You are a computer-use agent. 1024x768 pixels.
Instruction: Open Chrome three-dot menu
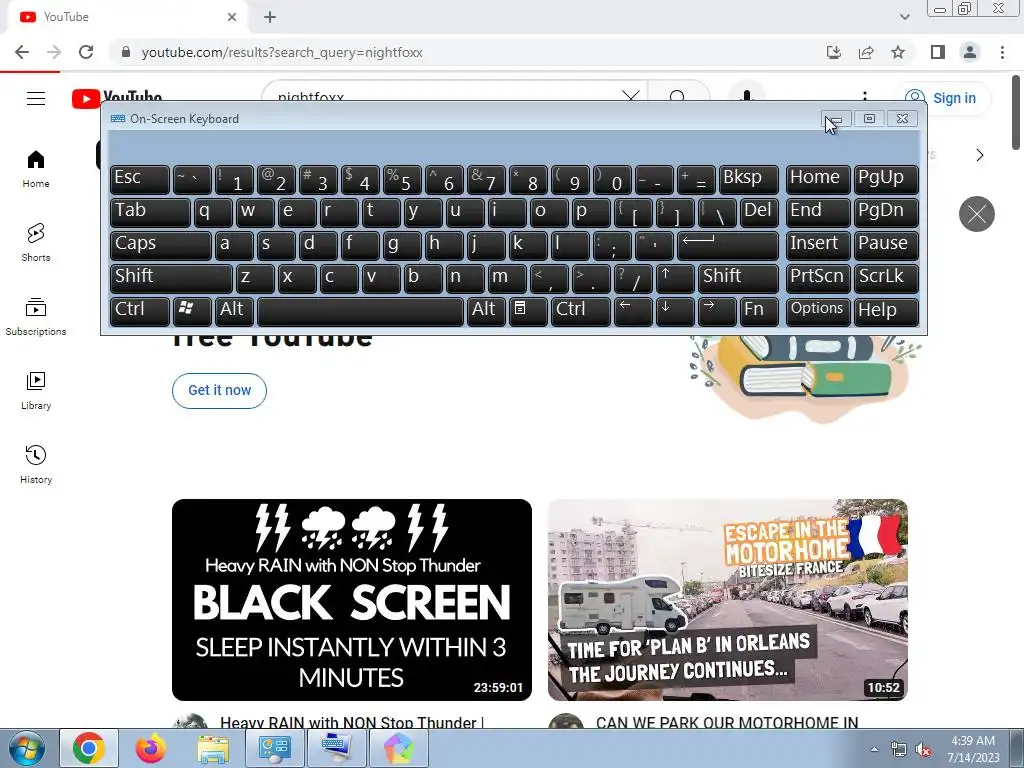(1002, 52)
